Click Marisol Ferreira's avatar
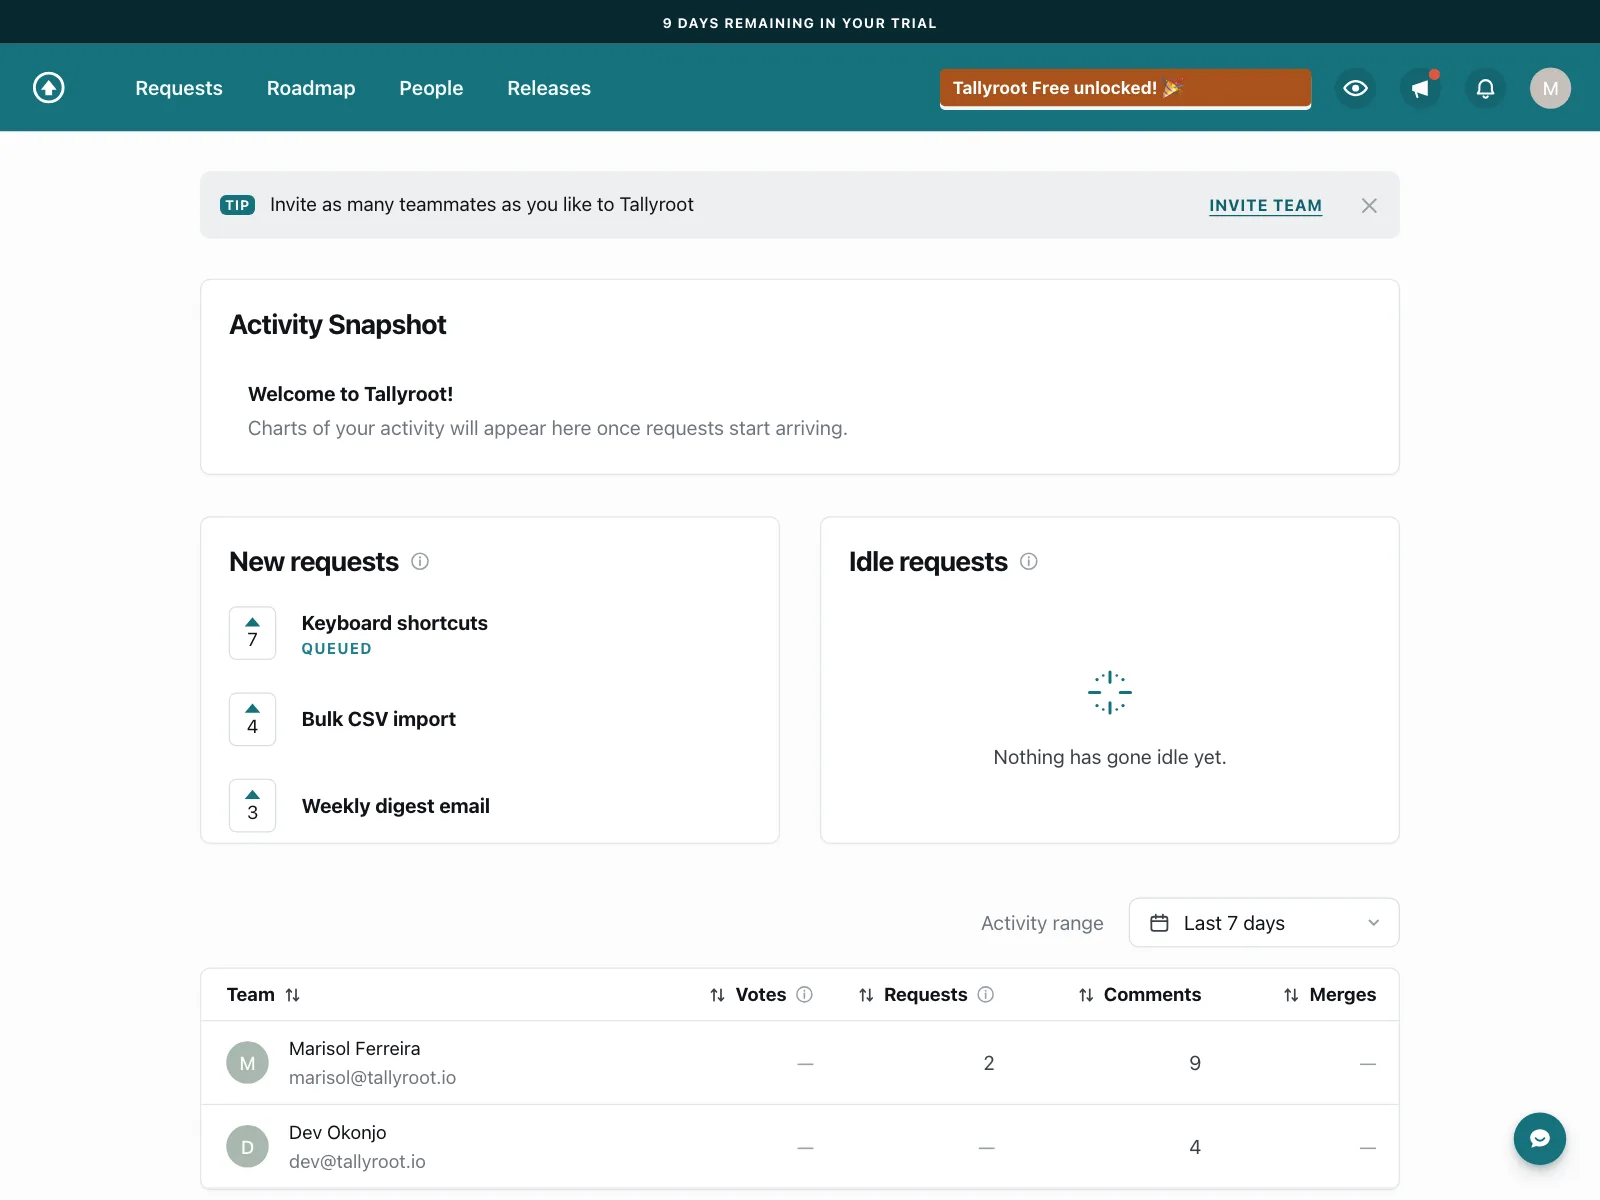 pyautogui.click(x=247, y=1063)
